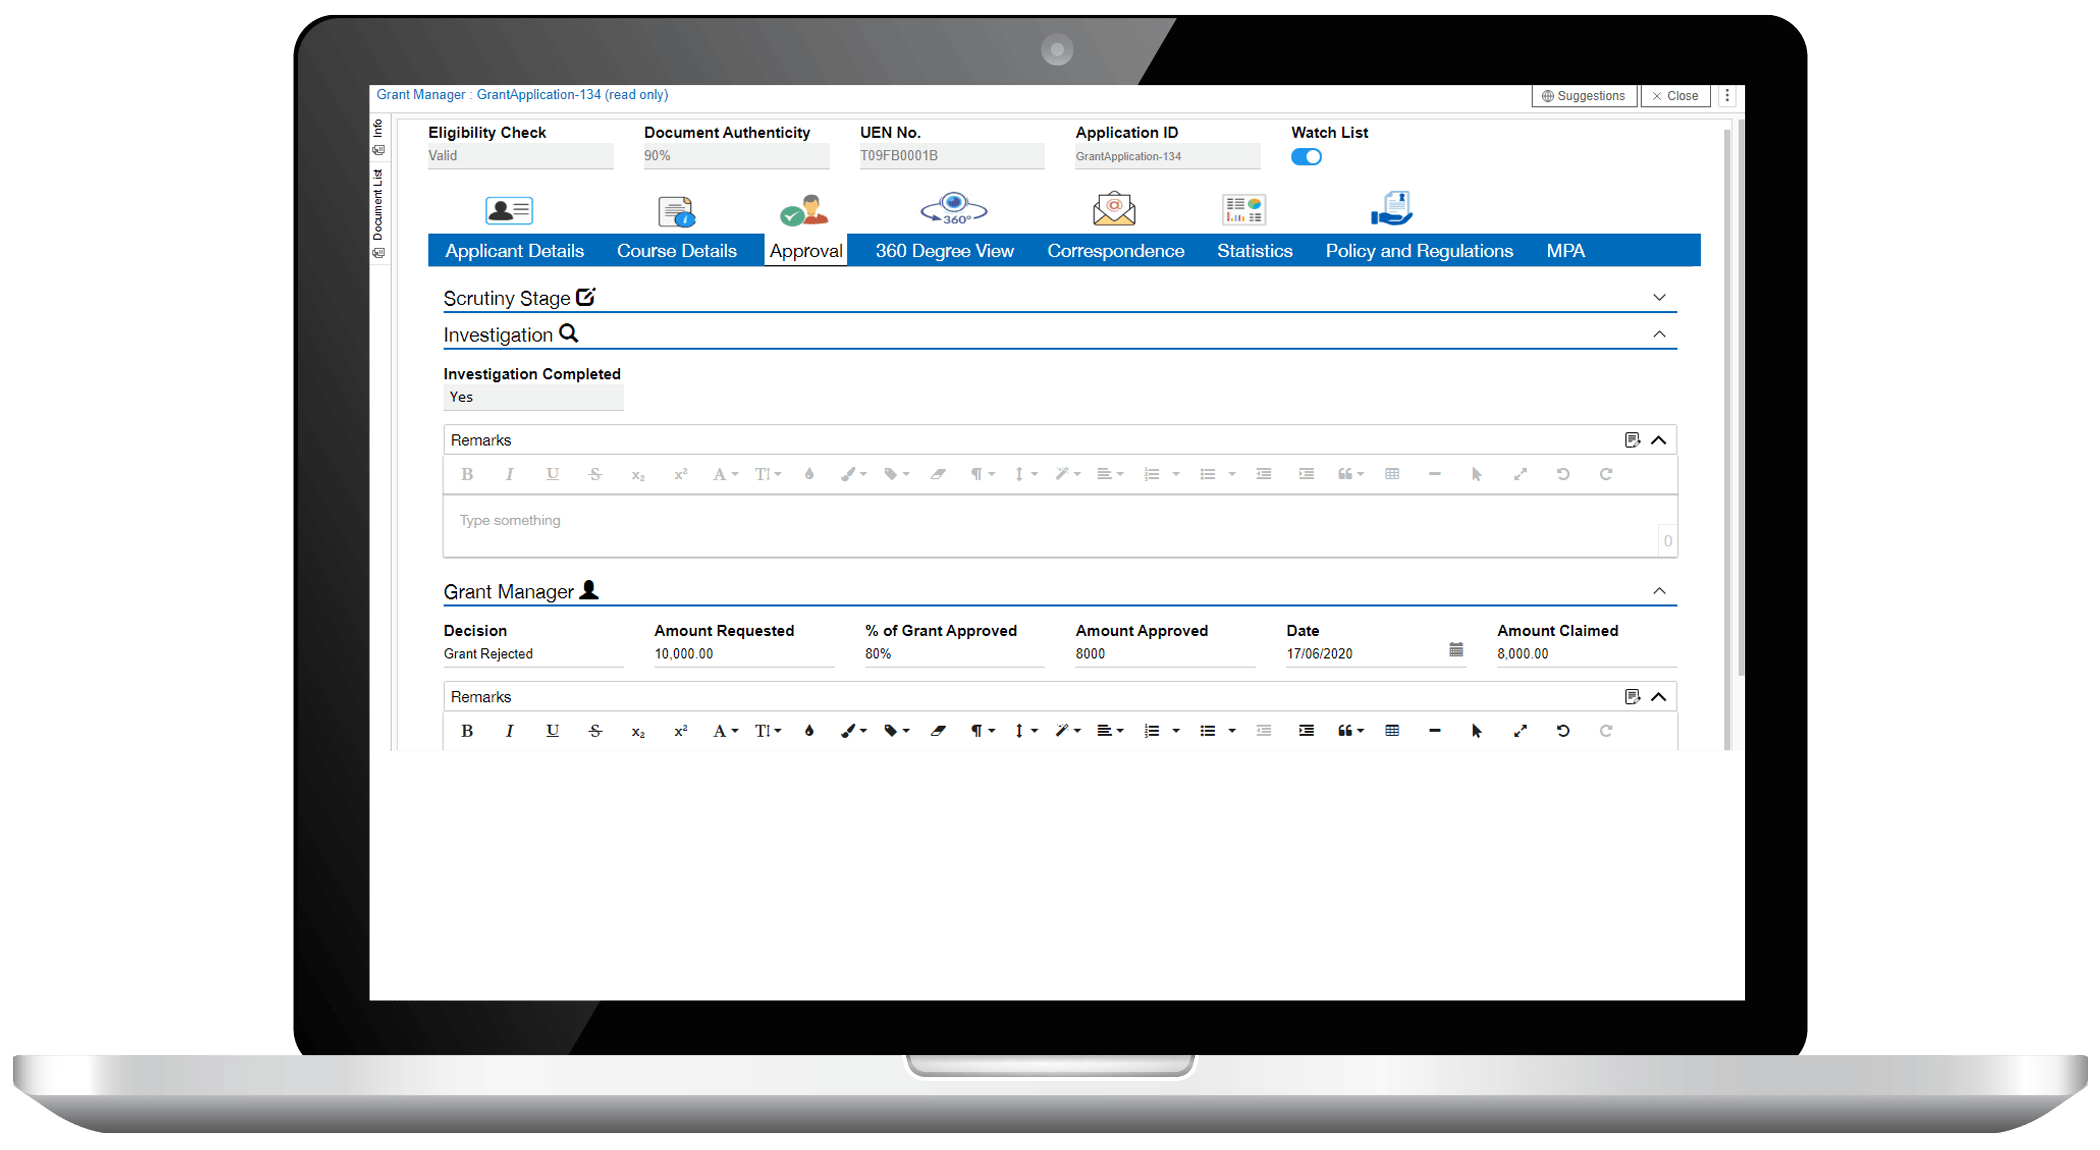Click the Statistics chart icon
2100x1150 pixels.
[1243, 209]
